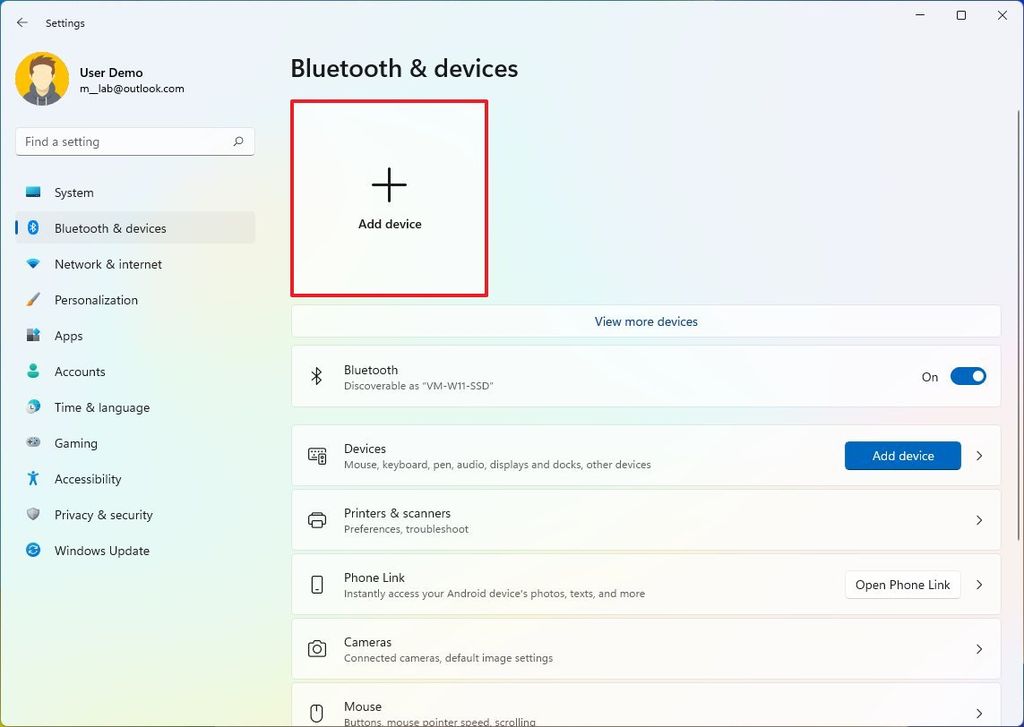Screen dimensions: 1024x727
Task: Expand the Mouse settings chevron
Action: pyautogui.click(x=979, y=711)
